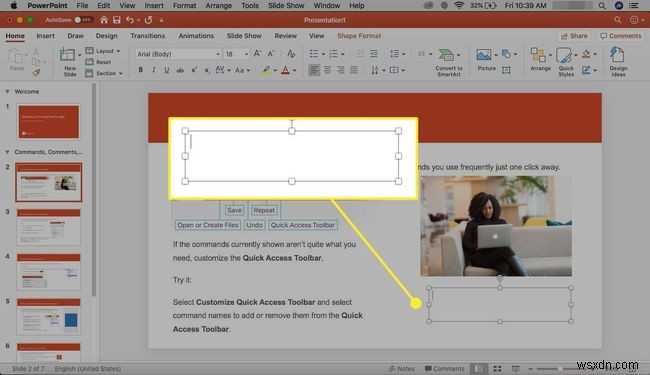Apply Bold formatting

click(141, 70)
